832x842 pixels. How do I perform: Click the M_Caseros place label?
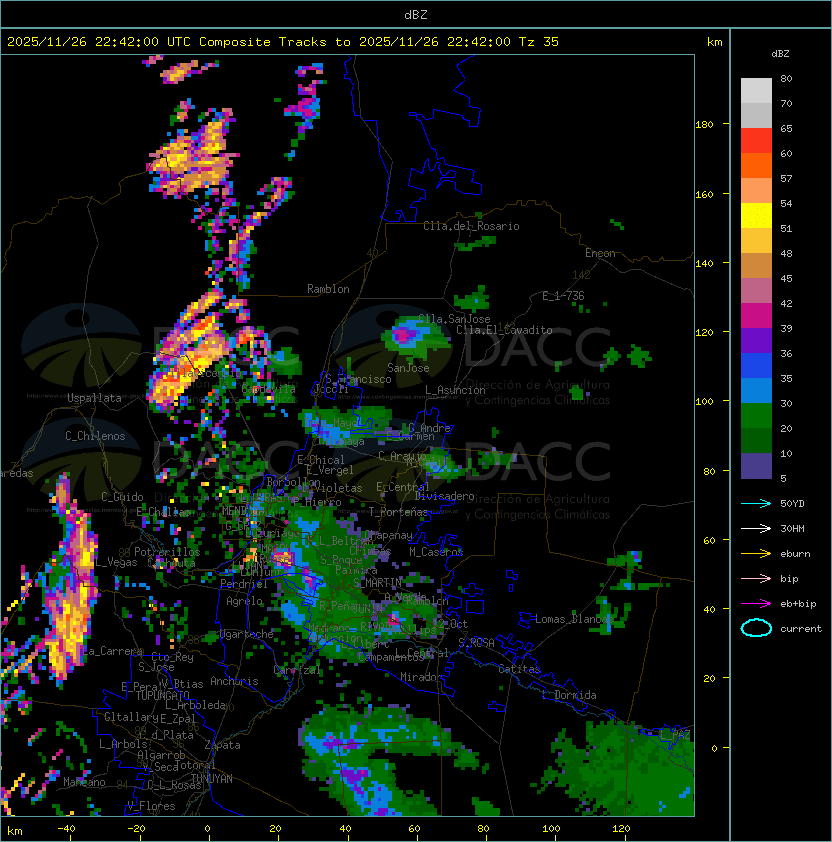pyautogui.click(x=436, y=552)
